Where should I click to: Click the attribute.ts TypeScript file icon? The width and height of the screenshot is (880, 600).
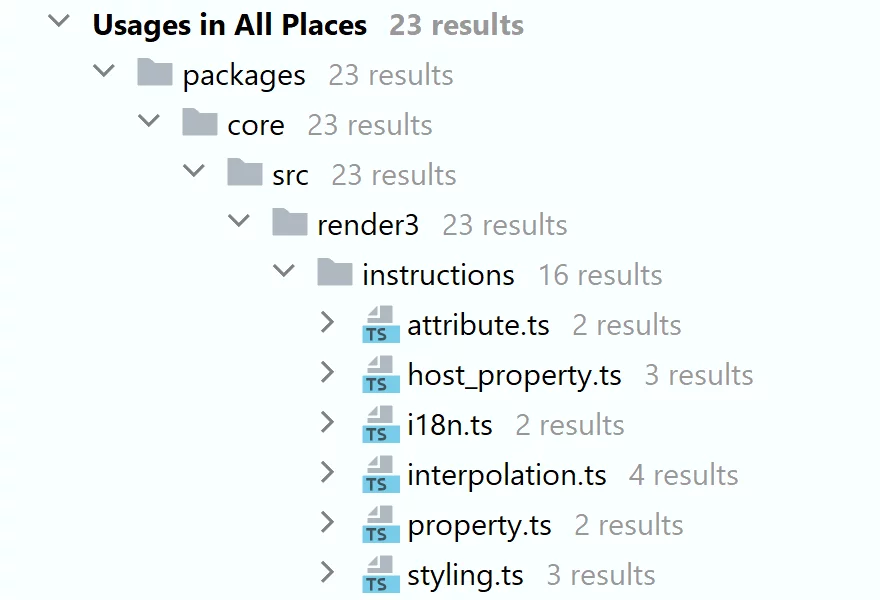(x=381, y=324)
